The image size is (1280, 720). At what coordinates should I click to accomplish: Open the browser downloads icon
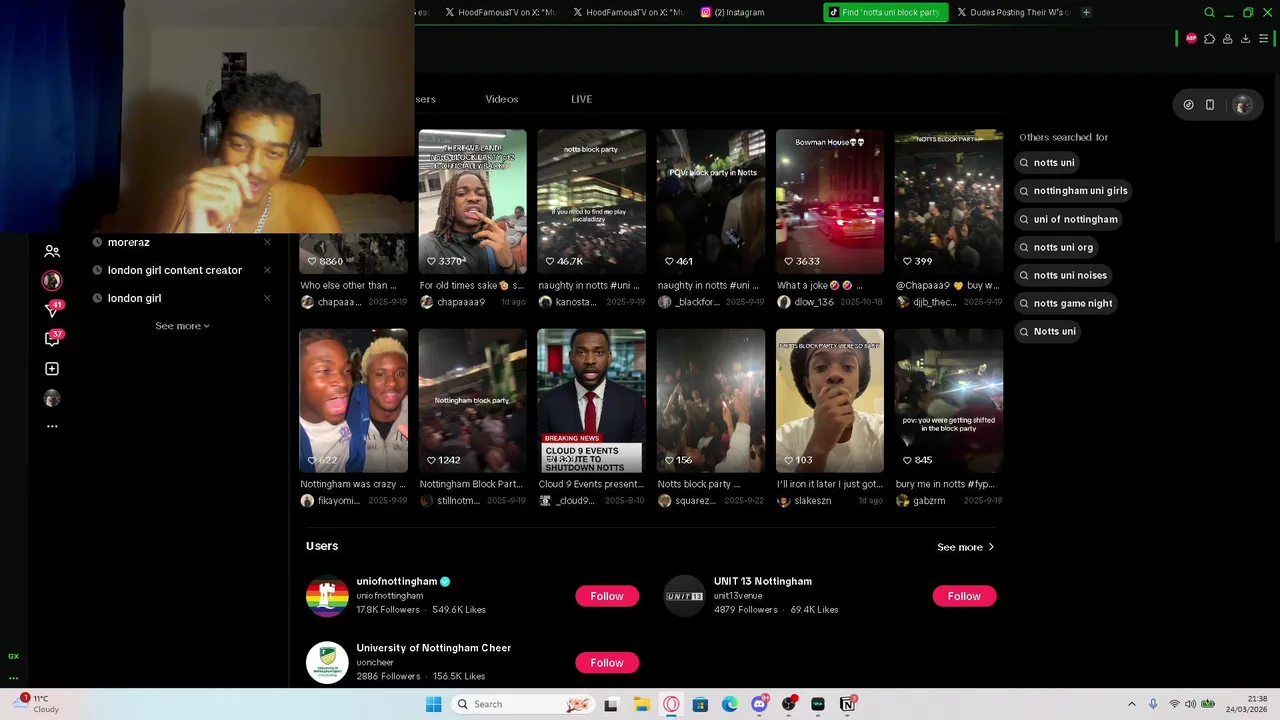1245,38
